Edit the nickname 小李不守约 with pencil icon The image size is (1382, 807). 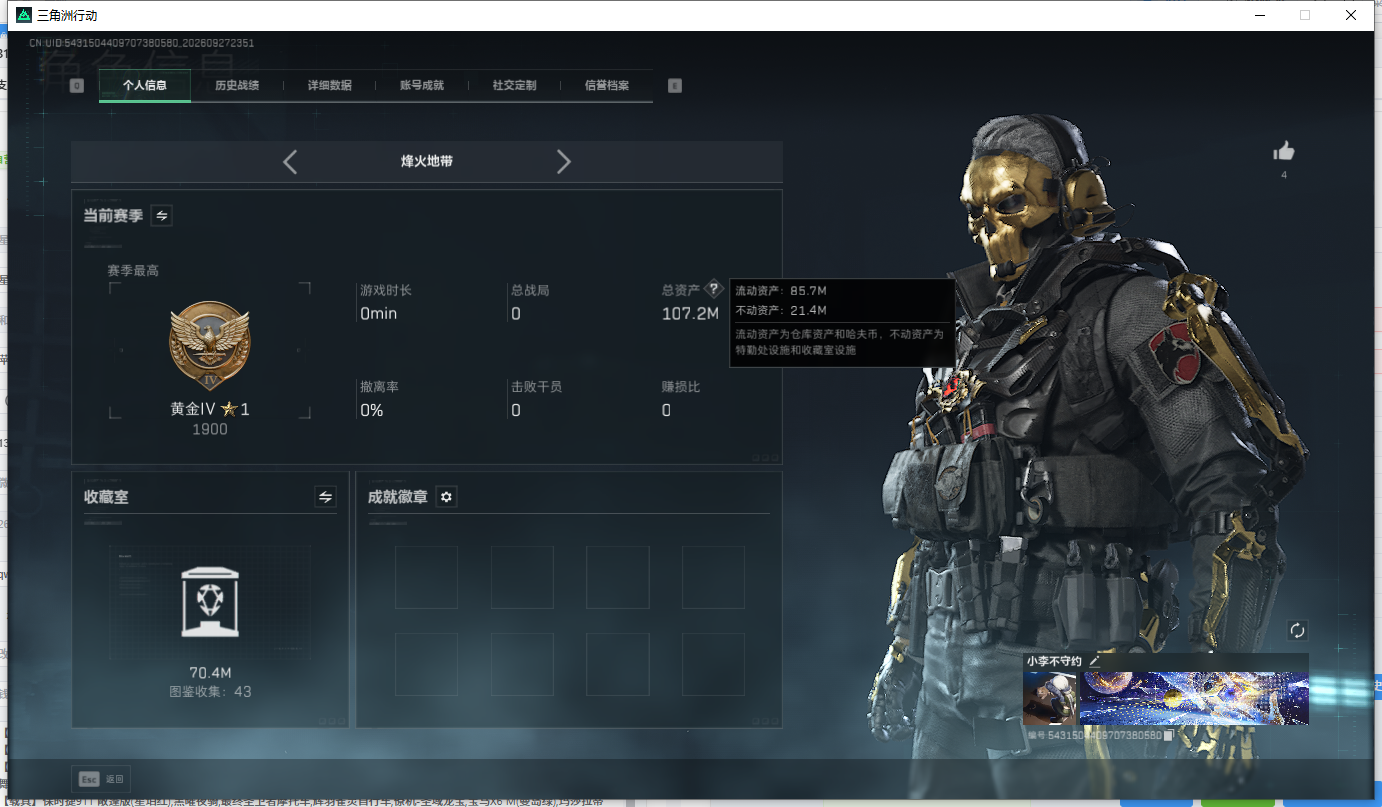1094,661
